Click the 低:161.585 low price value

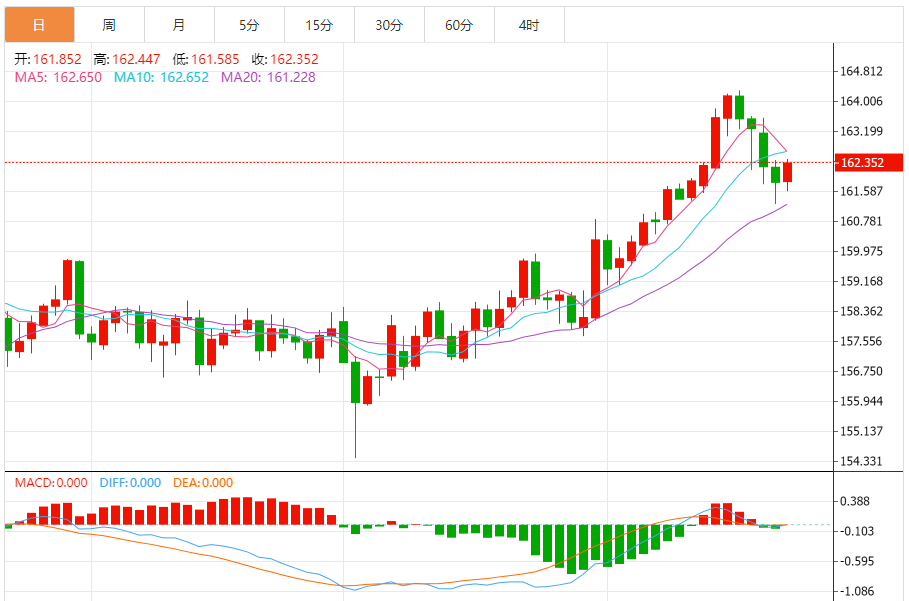click(x=206, y=59)
